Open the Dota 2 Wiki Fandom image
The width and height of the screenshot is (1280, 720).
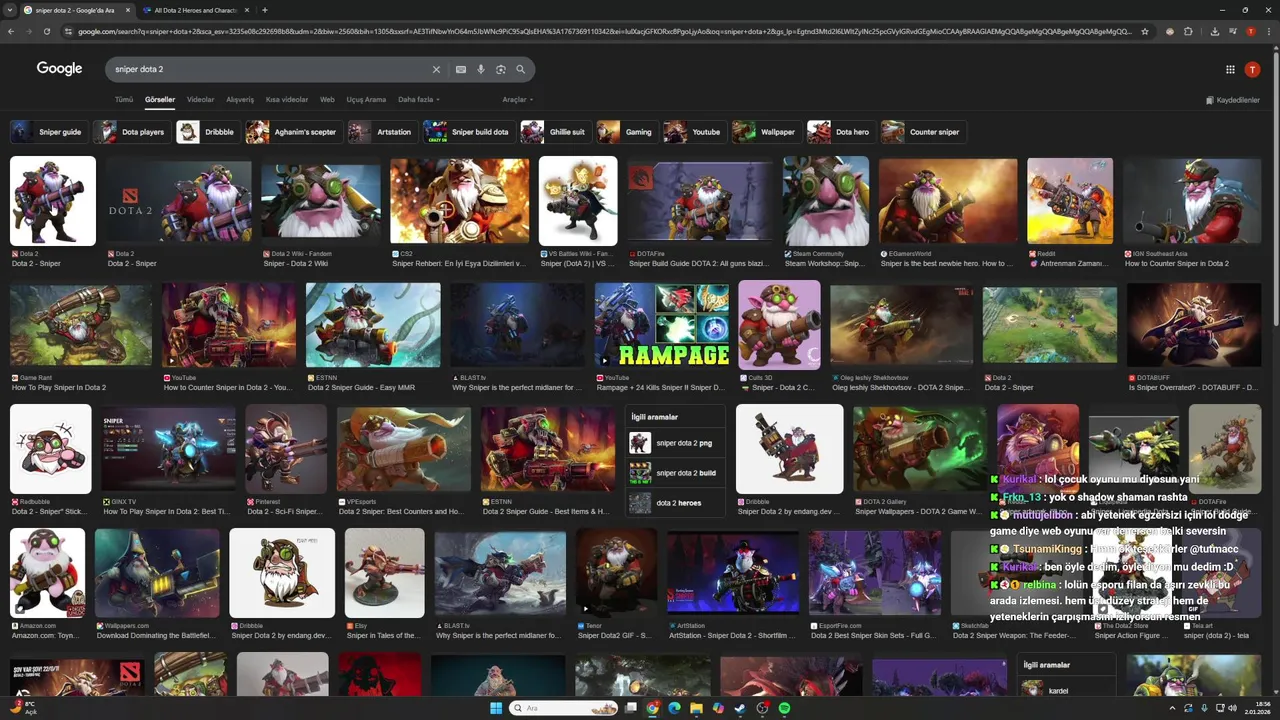click(x=321, y=201)
